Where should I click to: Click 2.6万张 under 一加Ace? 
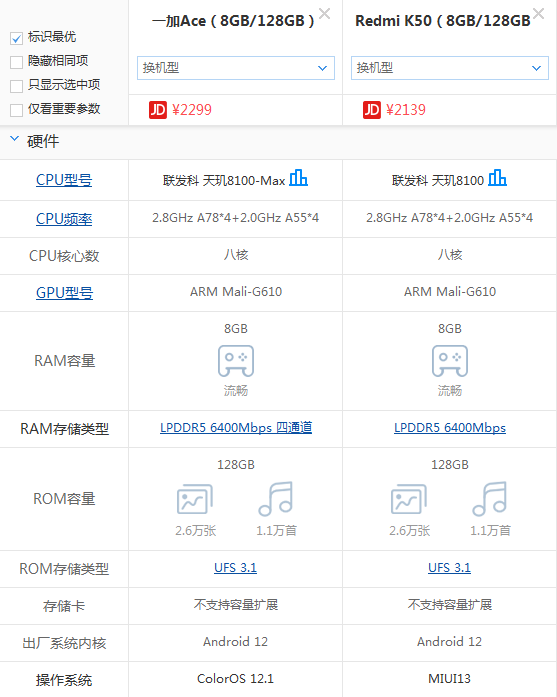pos(195,530)
